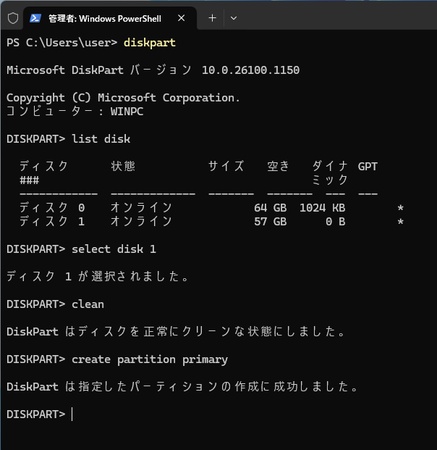Open the new tab profile dropdown arrow
The height and width of the screenshot is (450, 437).
pos(234,18)
